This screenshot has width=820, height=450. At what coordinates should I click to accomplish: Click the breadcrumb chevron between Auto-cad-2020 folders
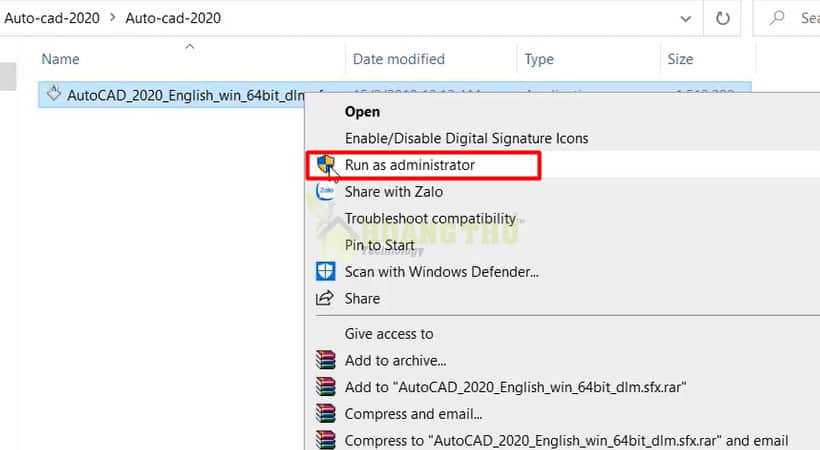tap(112, 18)
